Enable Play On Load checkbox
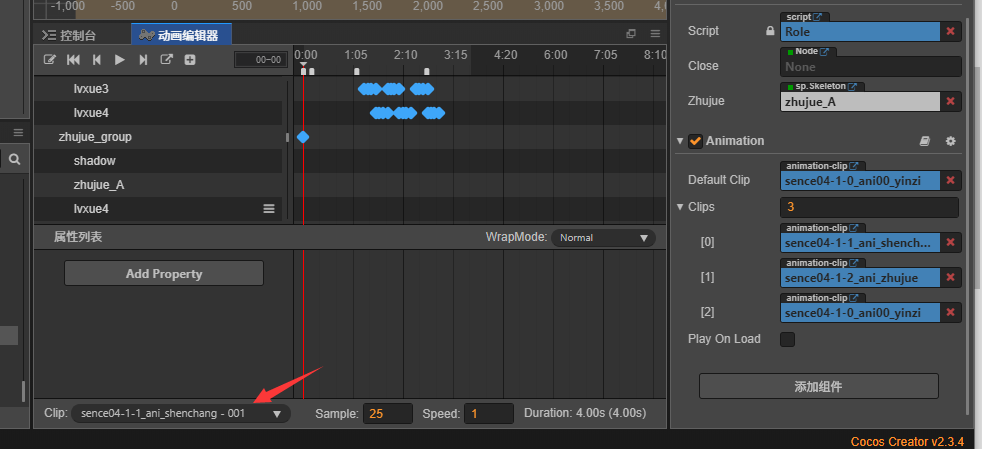Viewport: 982px width, 449px height. point(787,339)
